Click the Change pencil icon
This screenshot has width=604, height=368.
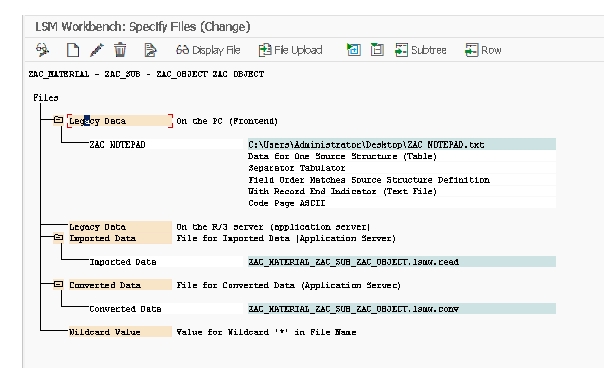(x=96, y=50)
